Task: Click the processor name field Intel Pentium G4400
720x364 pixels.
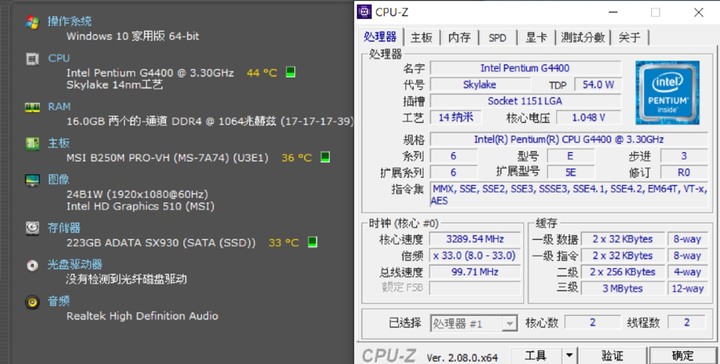Action: point(525,68)
